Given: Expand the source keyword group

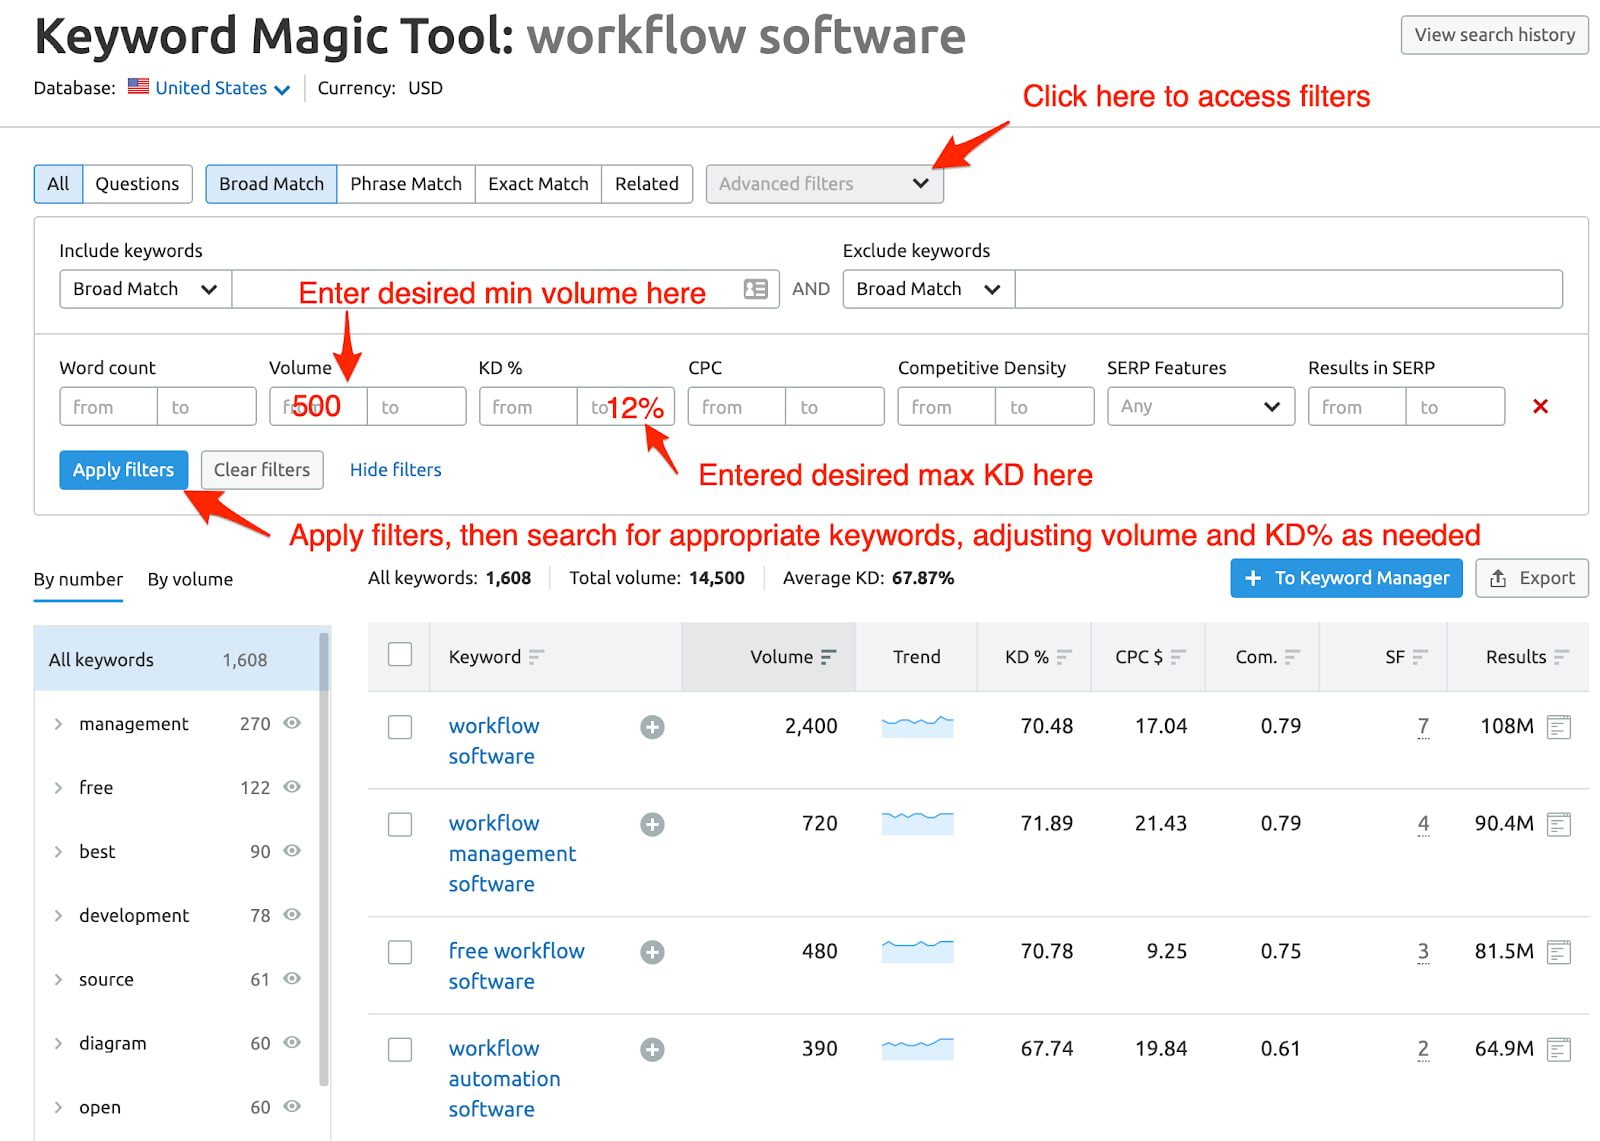Looking at the screenshot, I should click(58, 980).
